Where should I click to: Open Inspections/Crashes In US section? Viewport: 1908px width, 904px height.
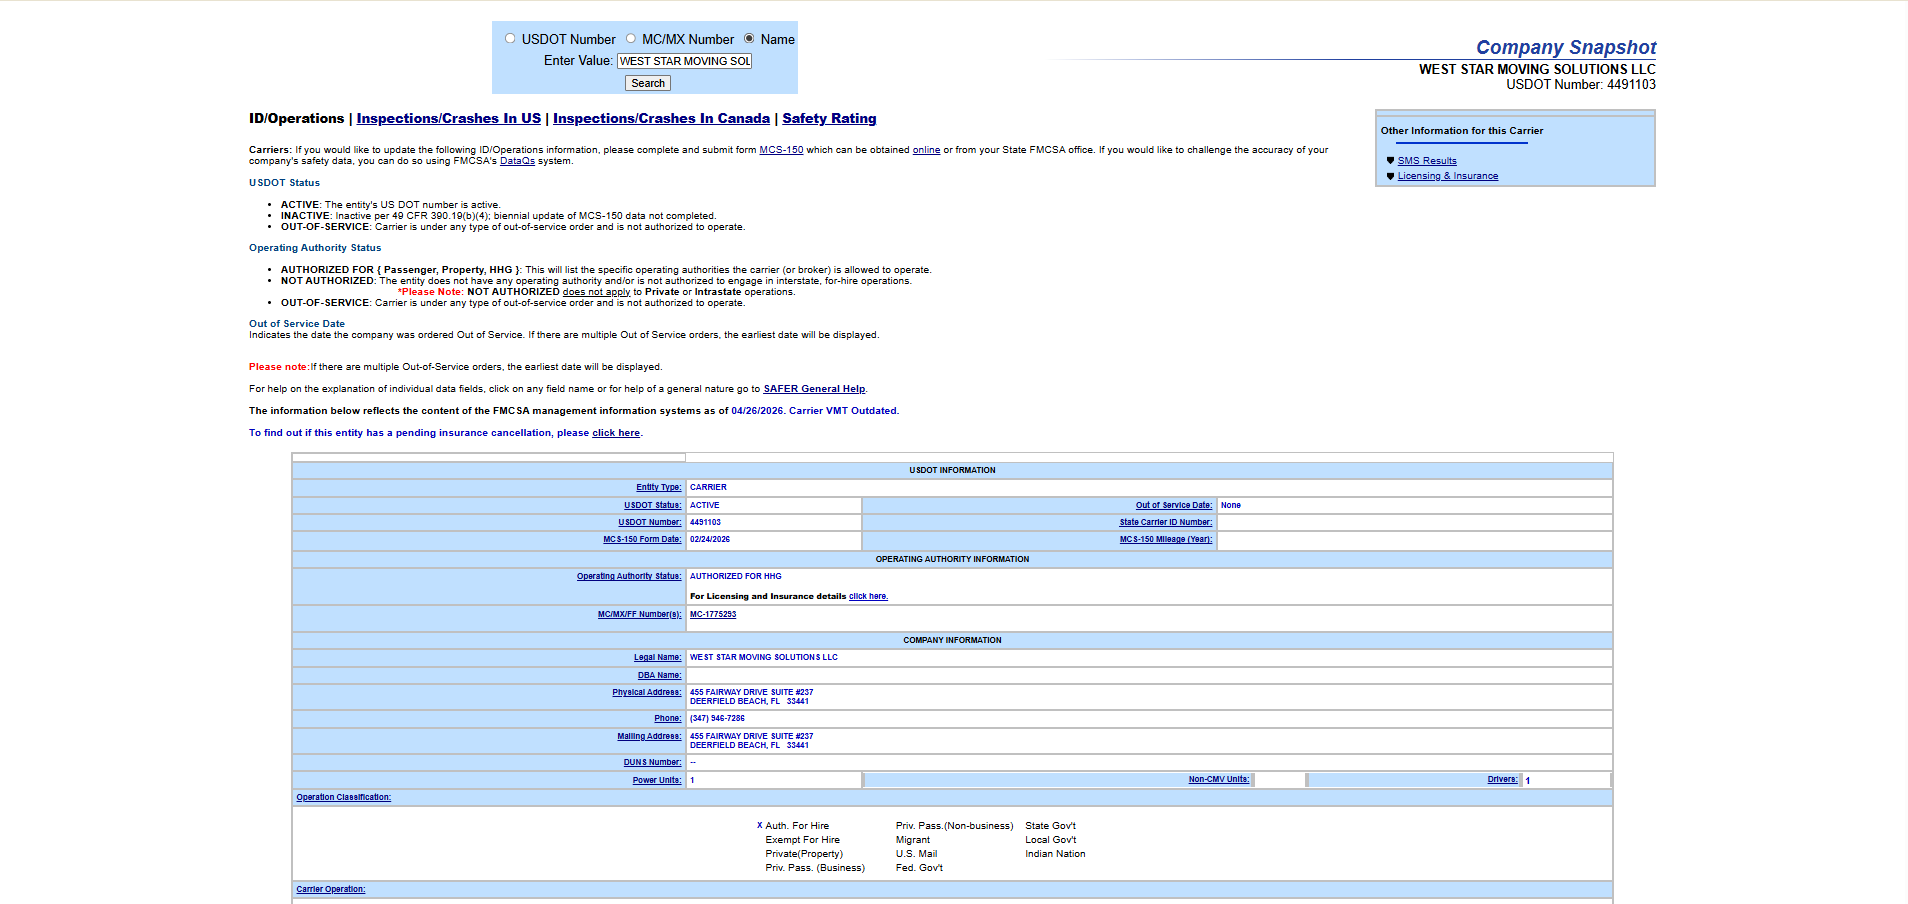click(x=448, y=118)
